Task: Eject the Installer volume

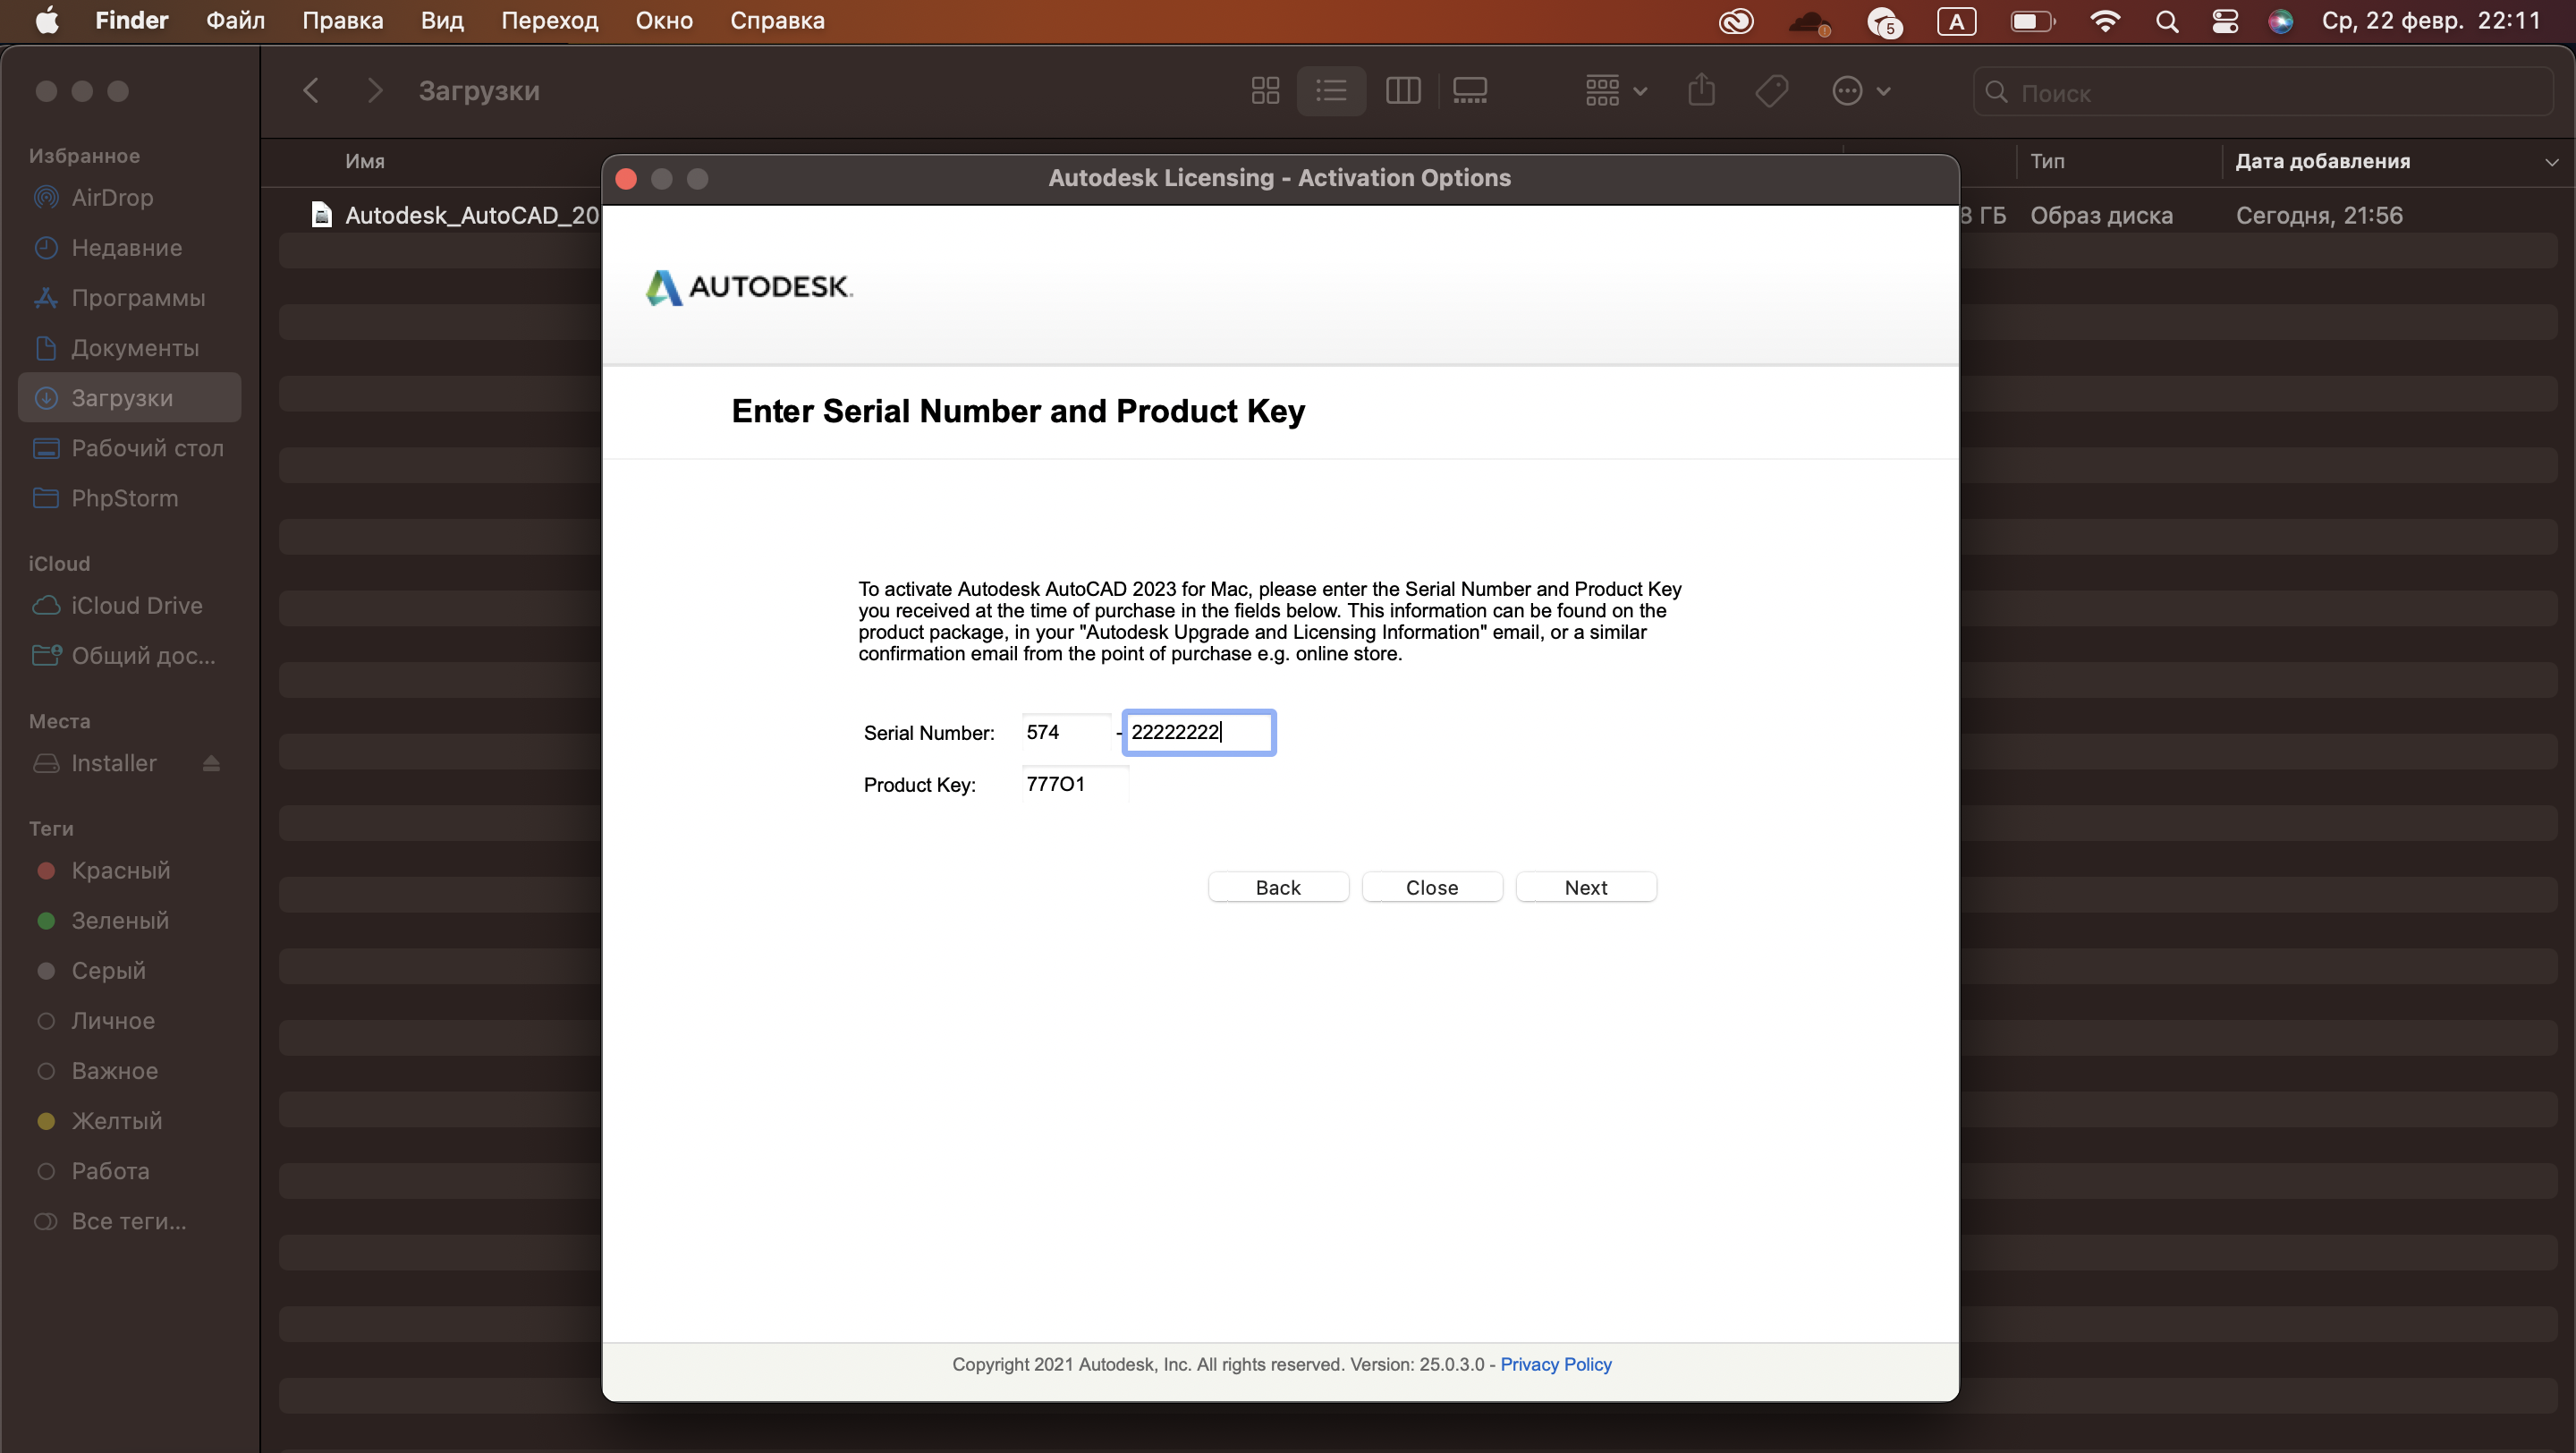Action: (x=211, y=764)
